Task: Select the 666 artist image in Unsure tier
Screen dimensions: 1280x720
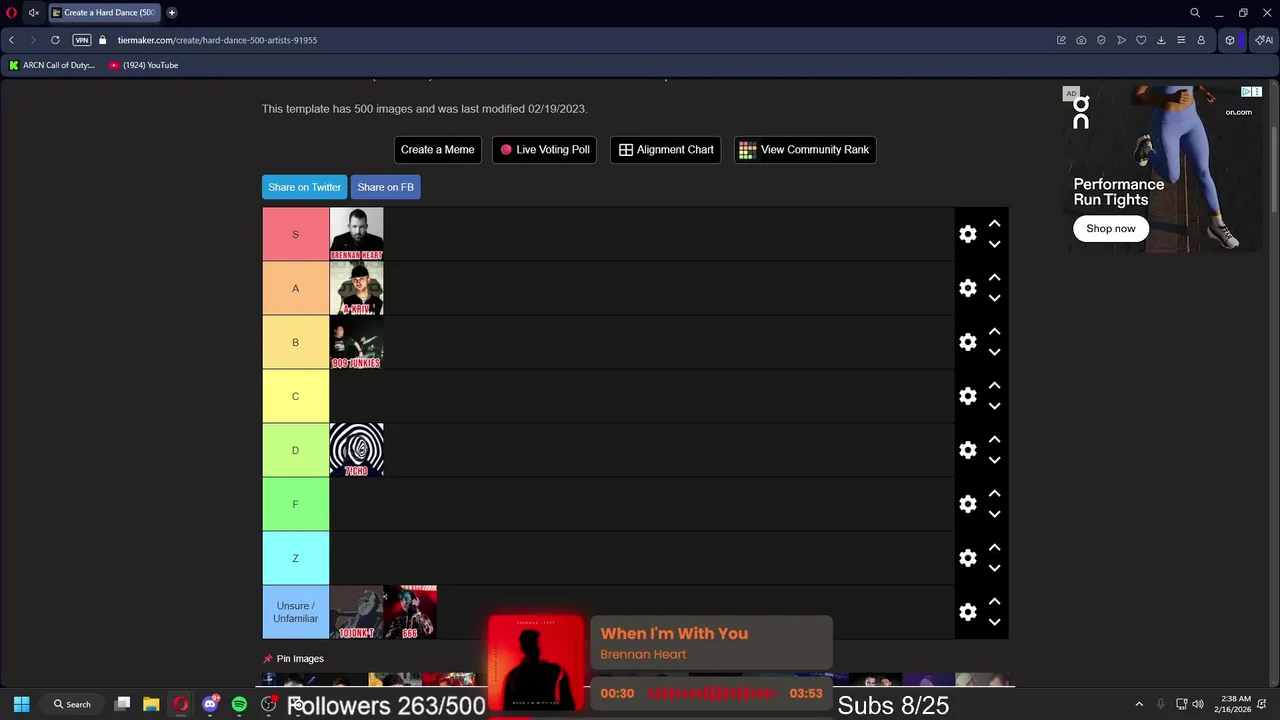Action: click(x=410, y=612)
